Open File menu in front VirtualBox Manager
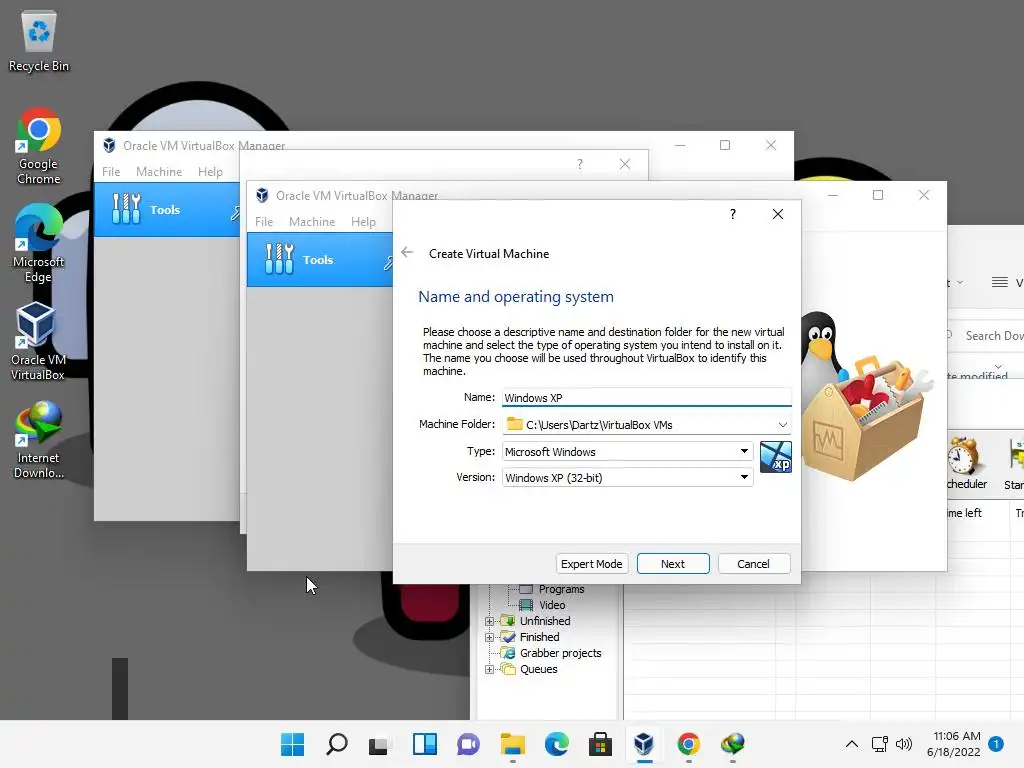Viewport: 1024px width, 768px height. [264, 221]
